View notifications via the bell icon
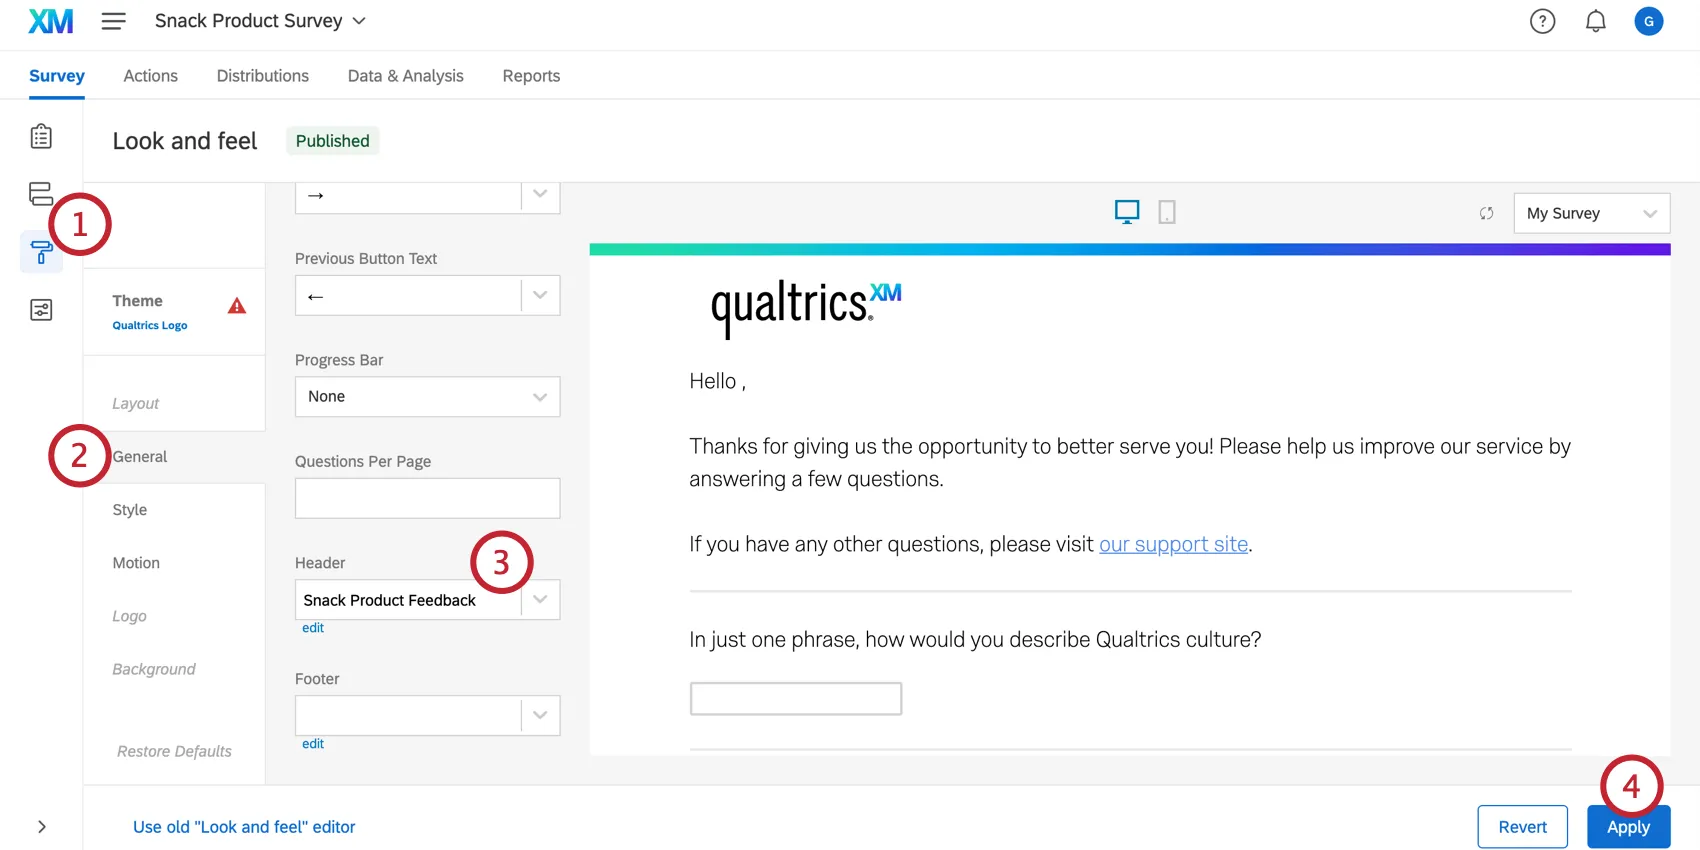The width and height of the screenshot is (1700, 850). [x=1596, y=20]
